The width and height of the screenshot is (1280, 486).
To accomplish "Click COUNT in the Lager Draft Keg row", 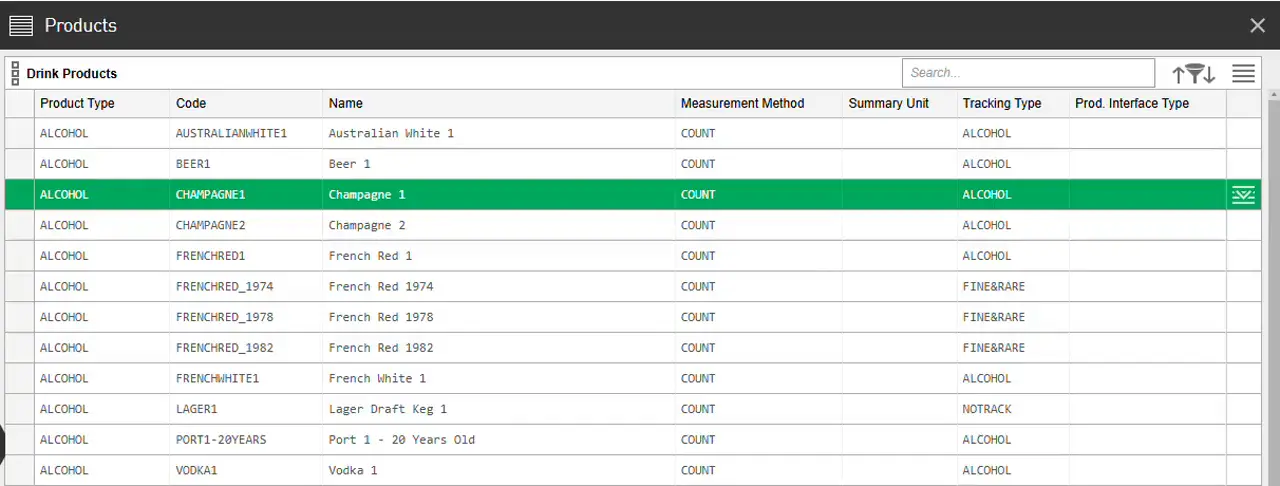I will click(x=759, y=409).
